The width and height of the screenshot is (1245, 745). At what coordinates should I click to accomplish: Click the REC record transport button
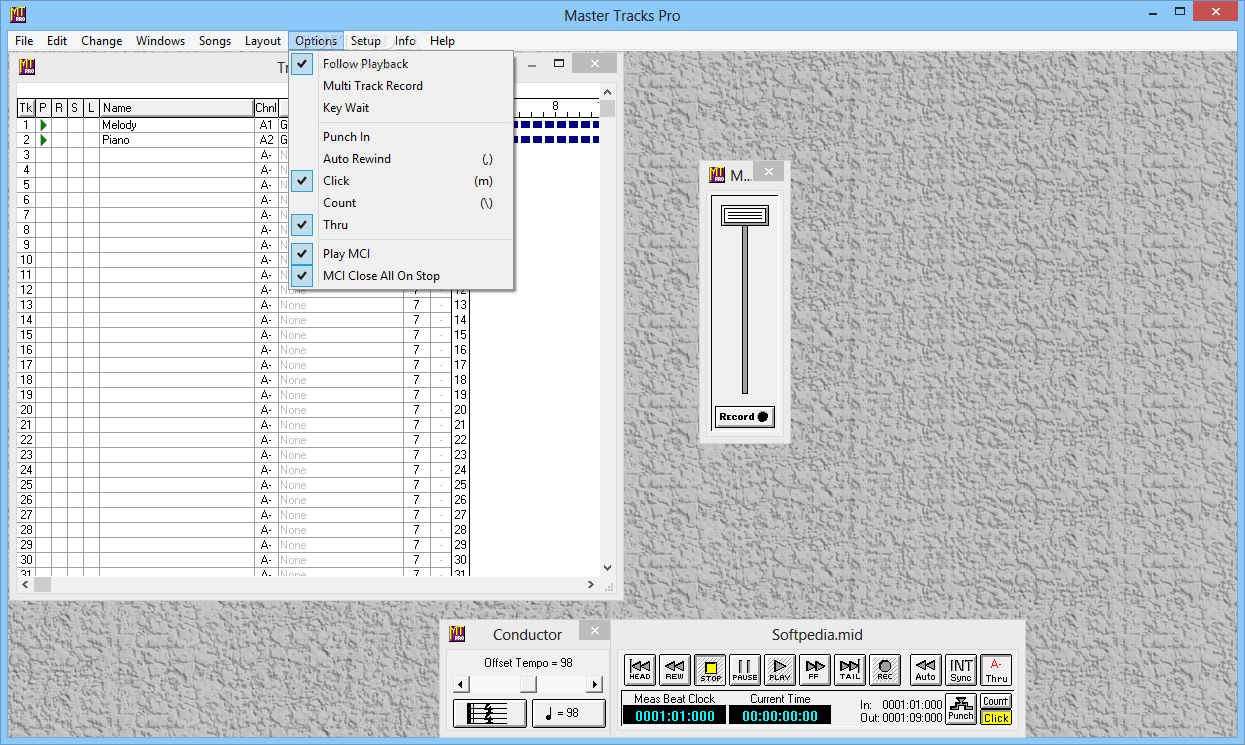click(885, 670)
